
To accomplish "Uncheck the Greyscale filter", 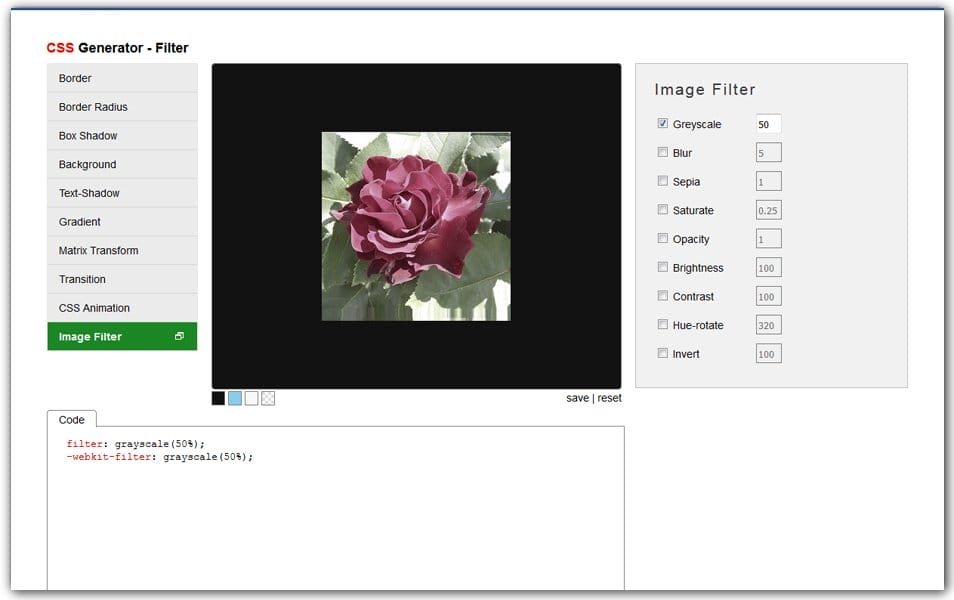I will tap(662, 124).
